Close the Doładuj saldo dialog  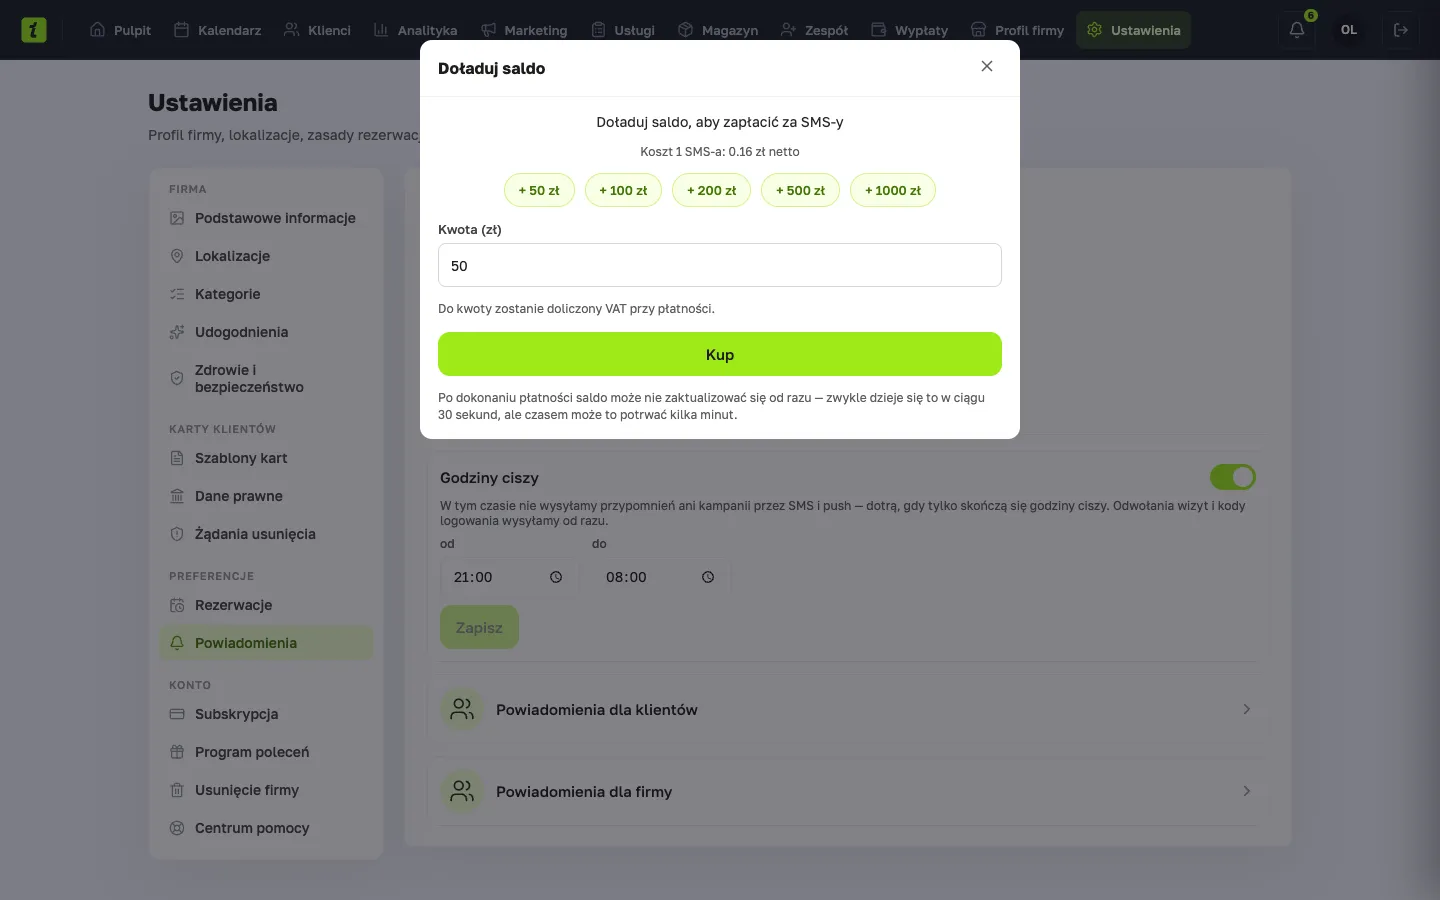point(987,66)
